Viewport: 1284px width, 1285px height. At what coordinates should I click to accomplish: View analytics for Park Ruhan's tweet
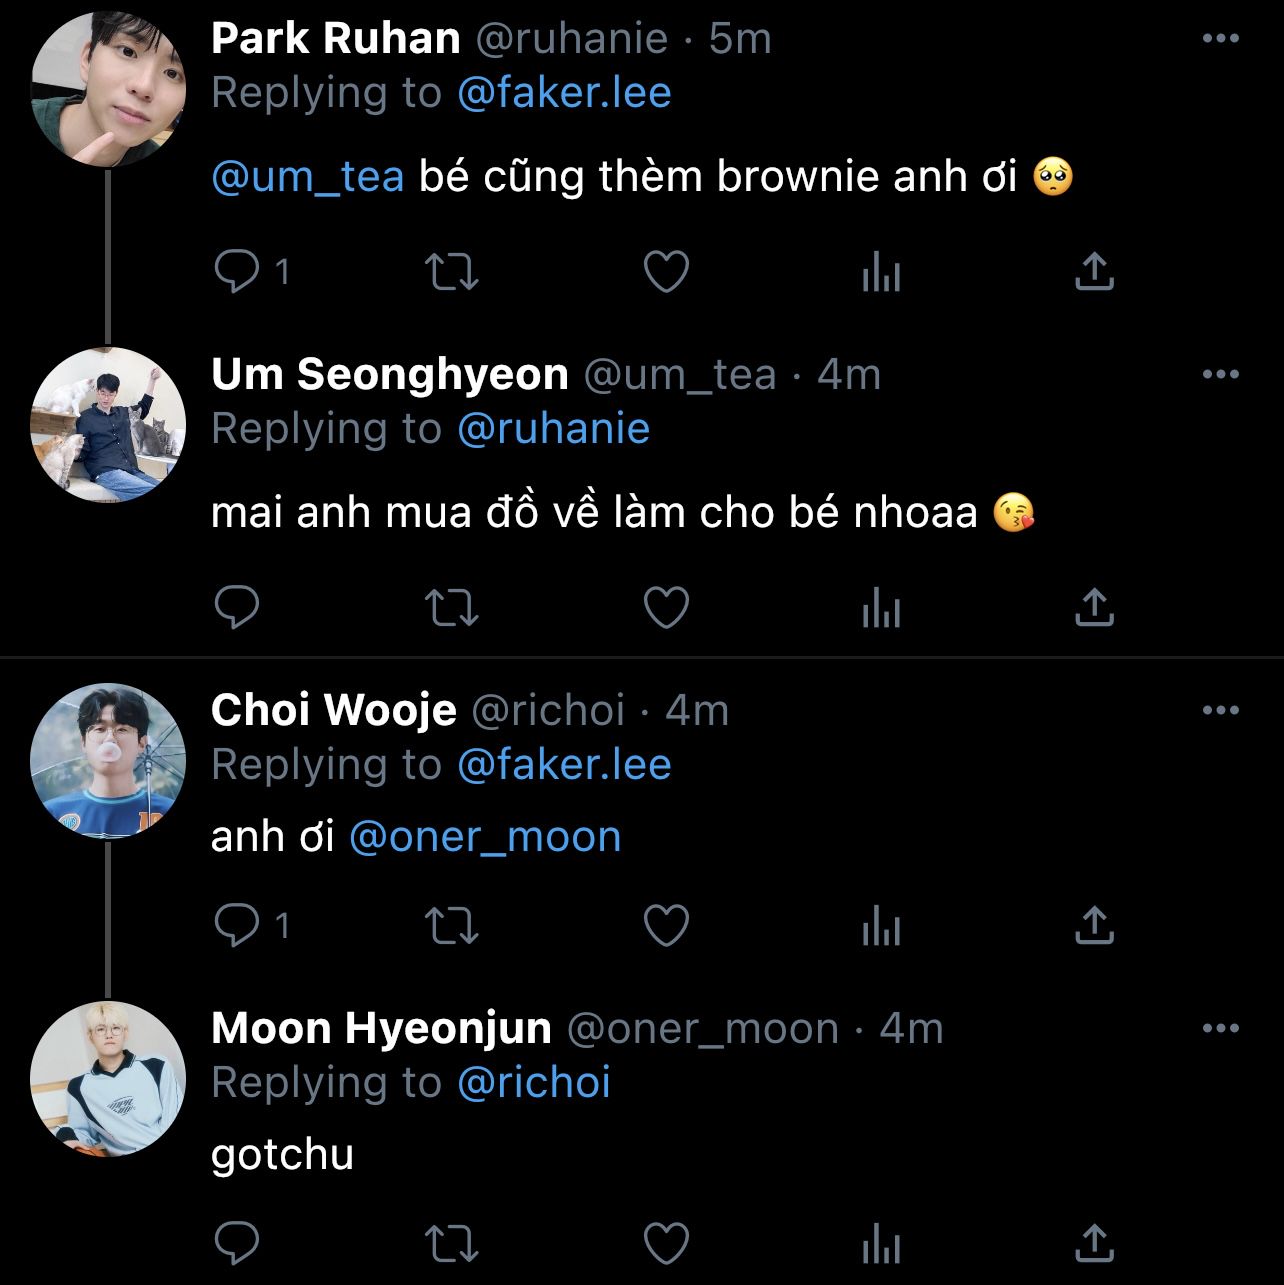pyautogui.click(x=881, y=271)
